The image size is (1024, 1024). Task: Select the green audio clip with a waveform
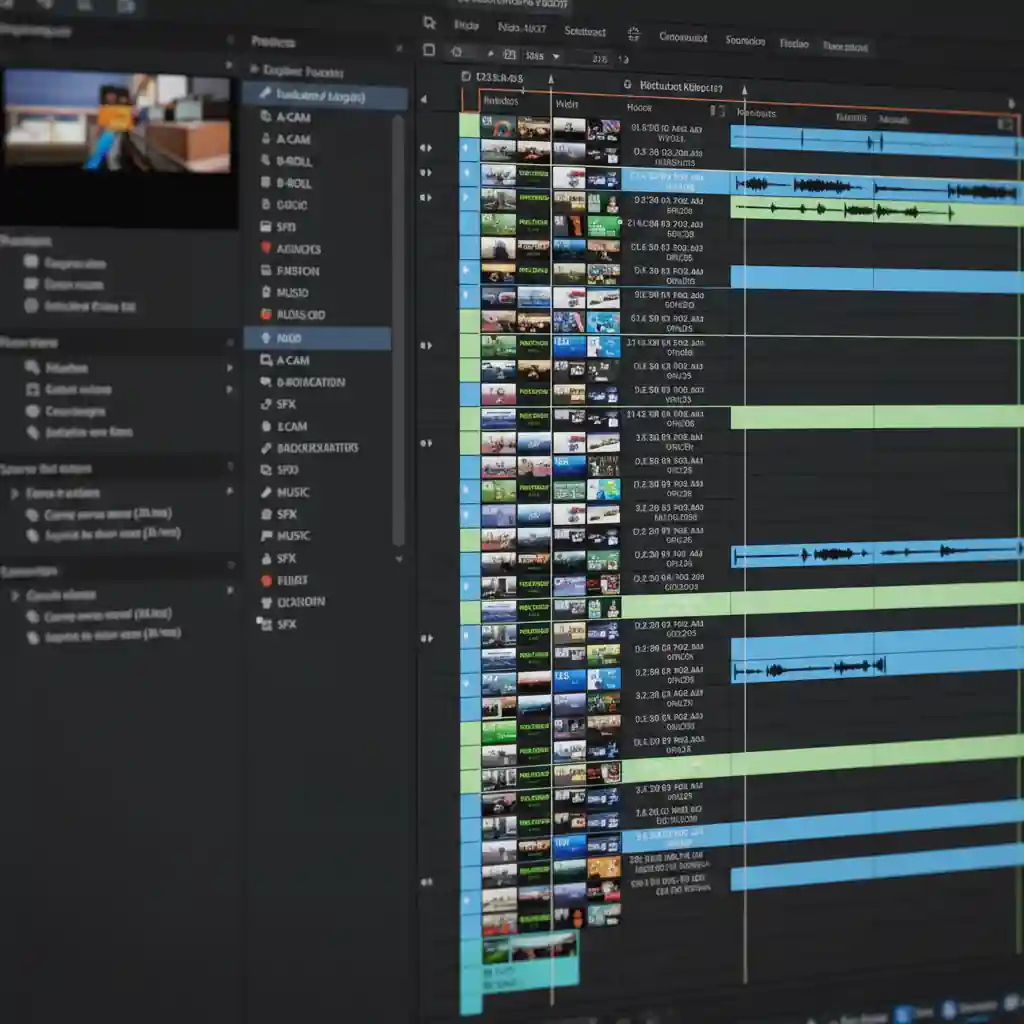(x=877, y=211)
